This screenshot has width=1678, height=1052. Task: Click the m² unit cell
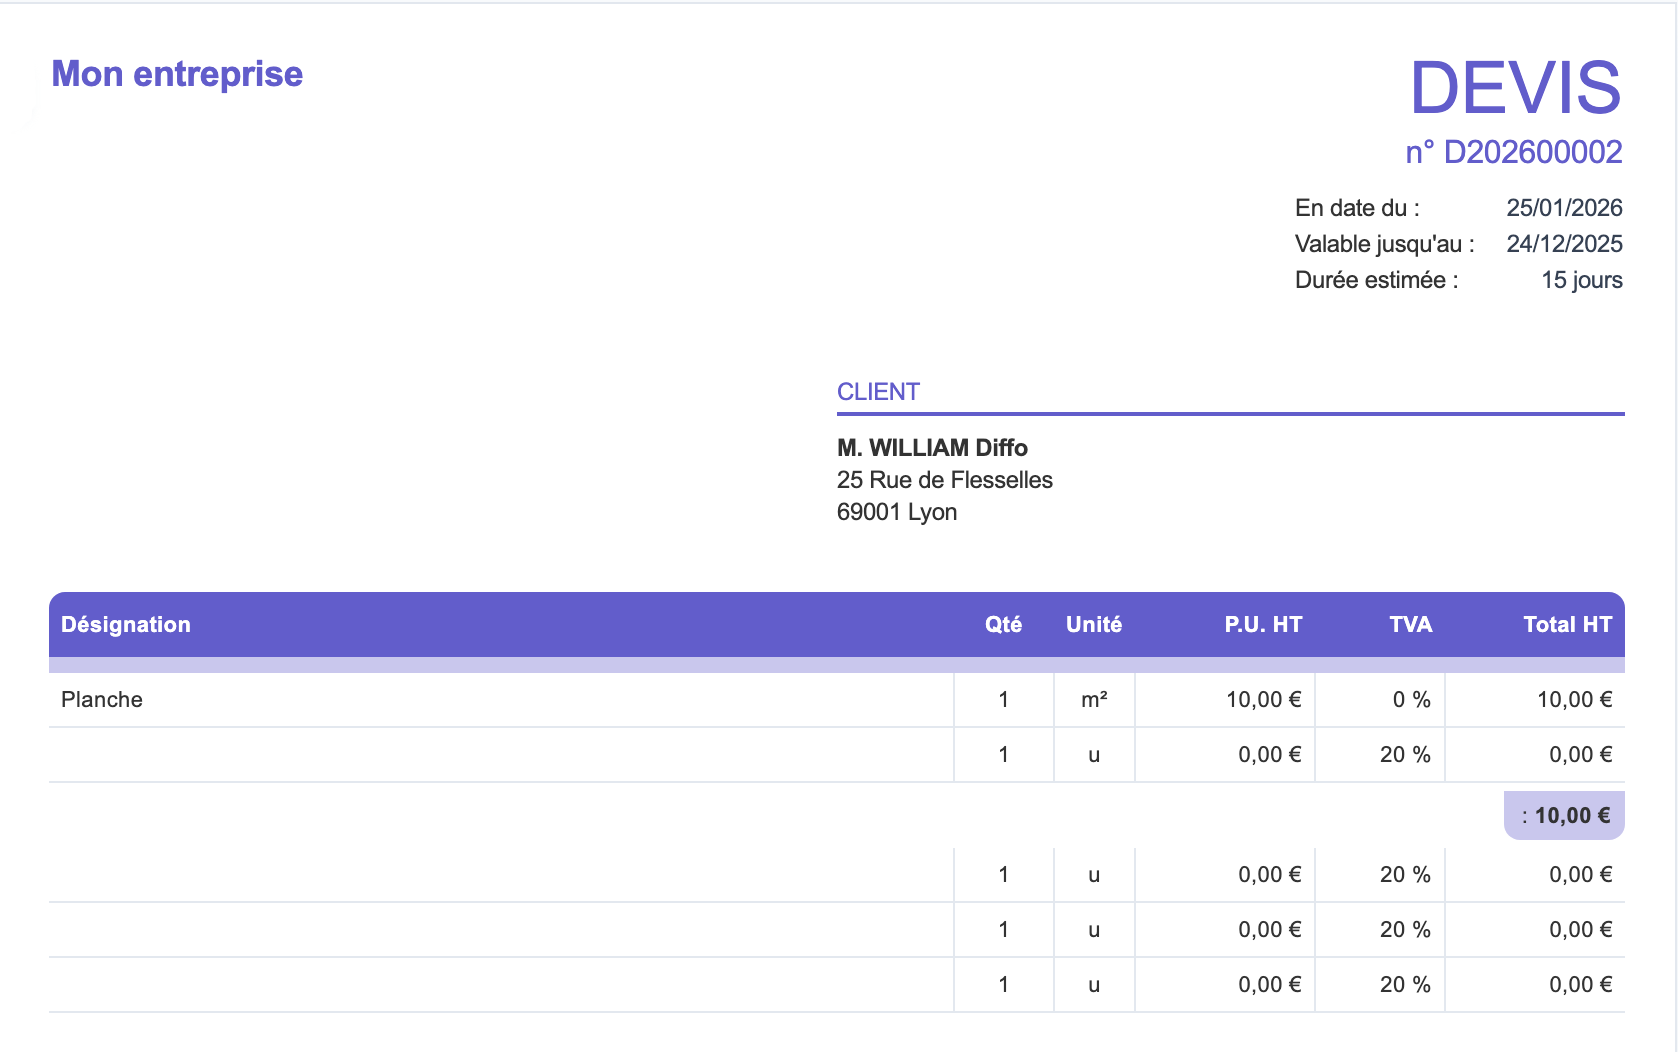pos(1094,700)
